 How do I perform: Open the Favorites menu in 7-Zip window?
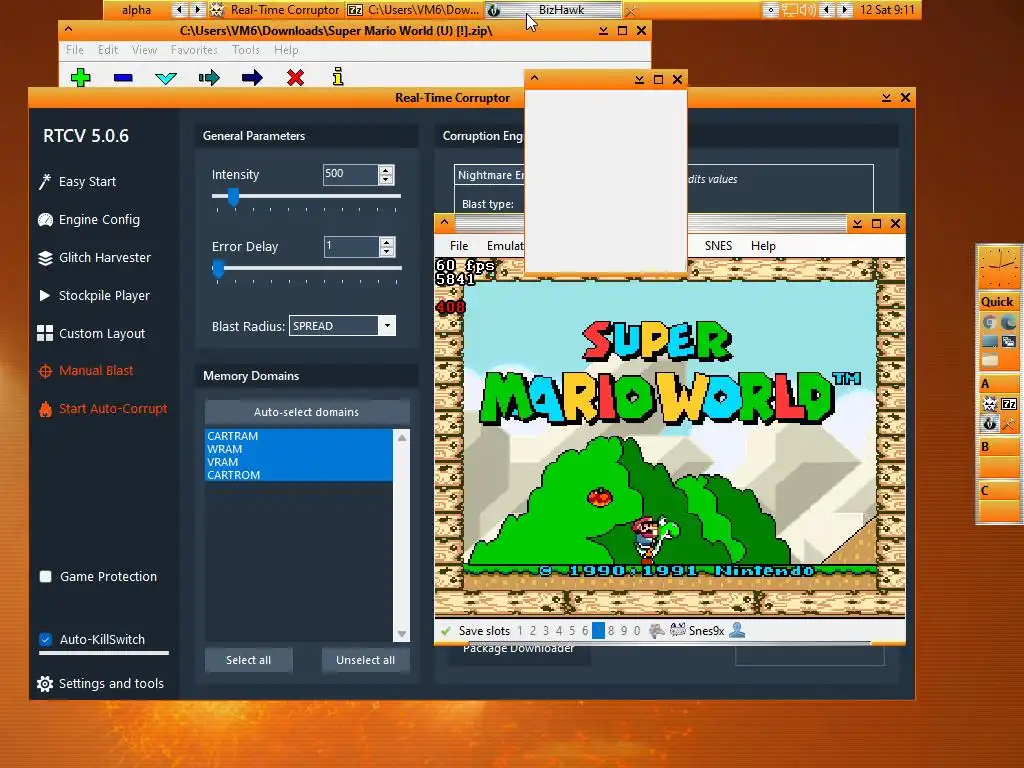(x=194, y=50)
